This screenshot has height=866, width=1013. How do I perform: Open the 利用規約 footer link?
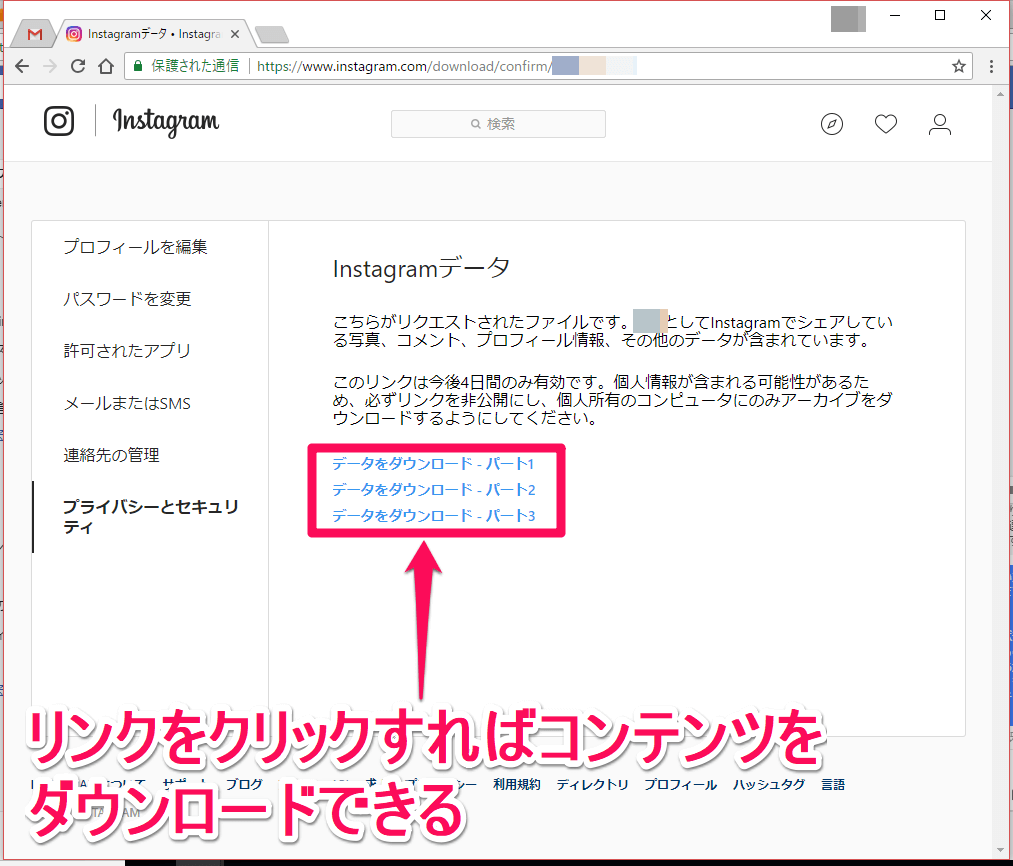pos(516,784)
